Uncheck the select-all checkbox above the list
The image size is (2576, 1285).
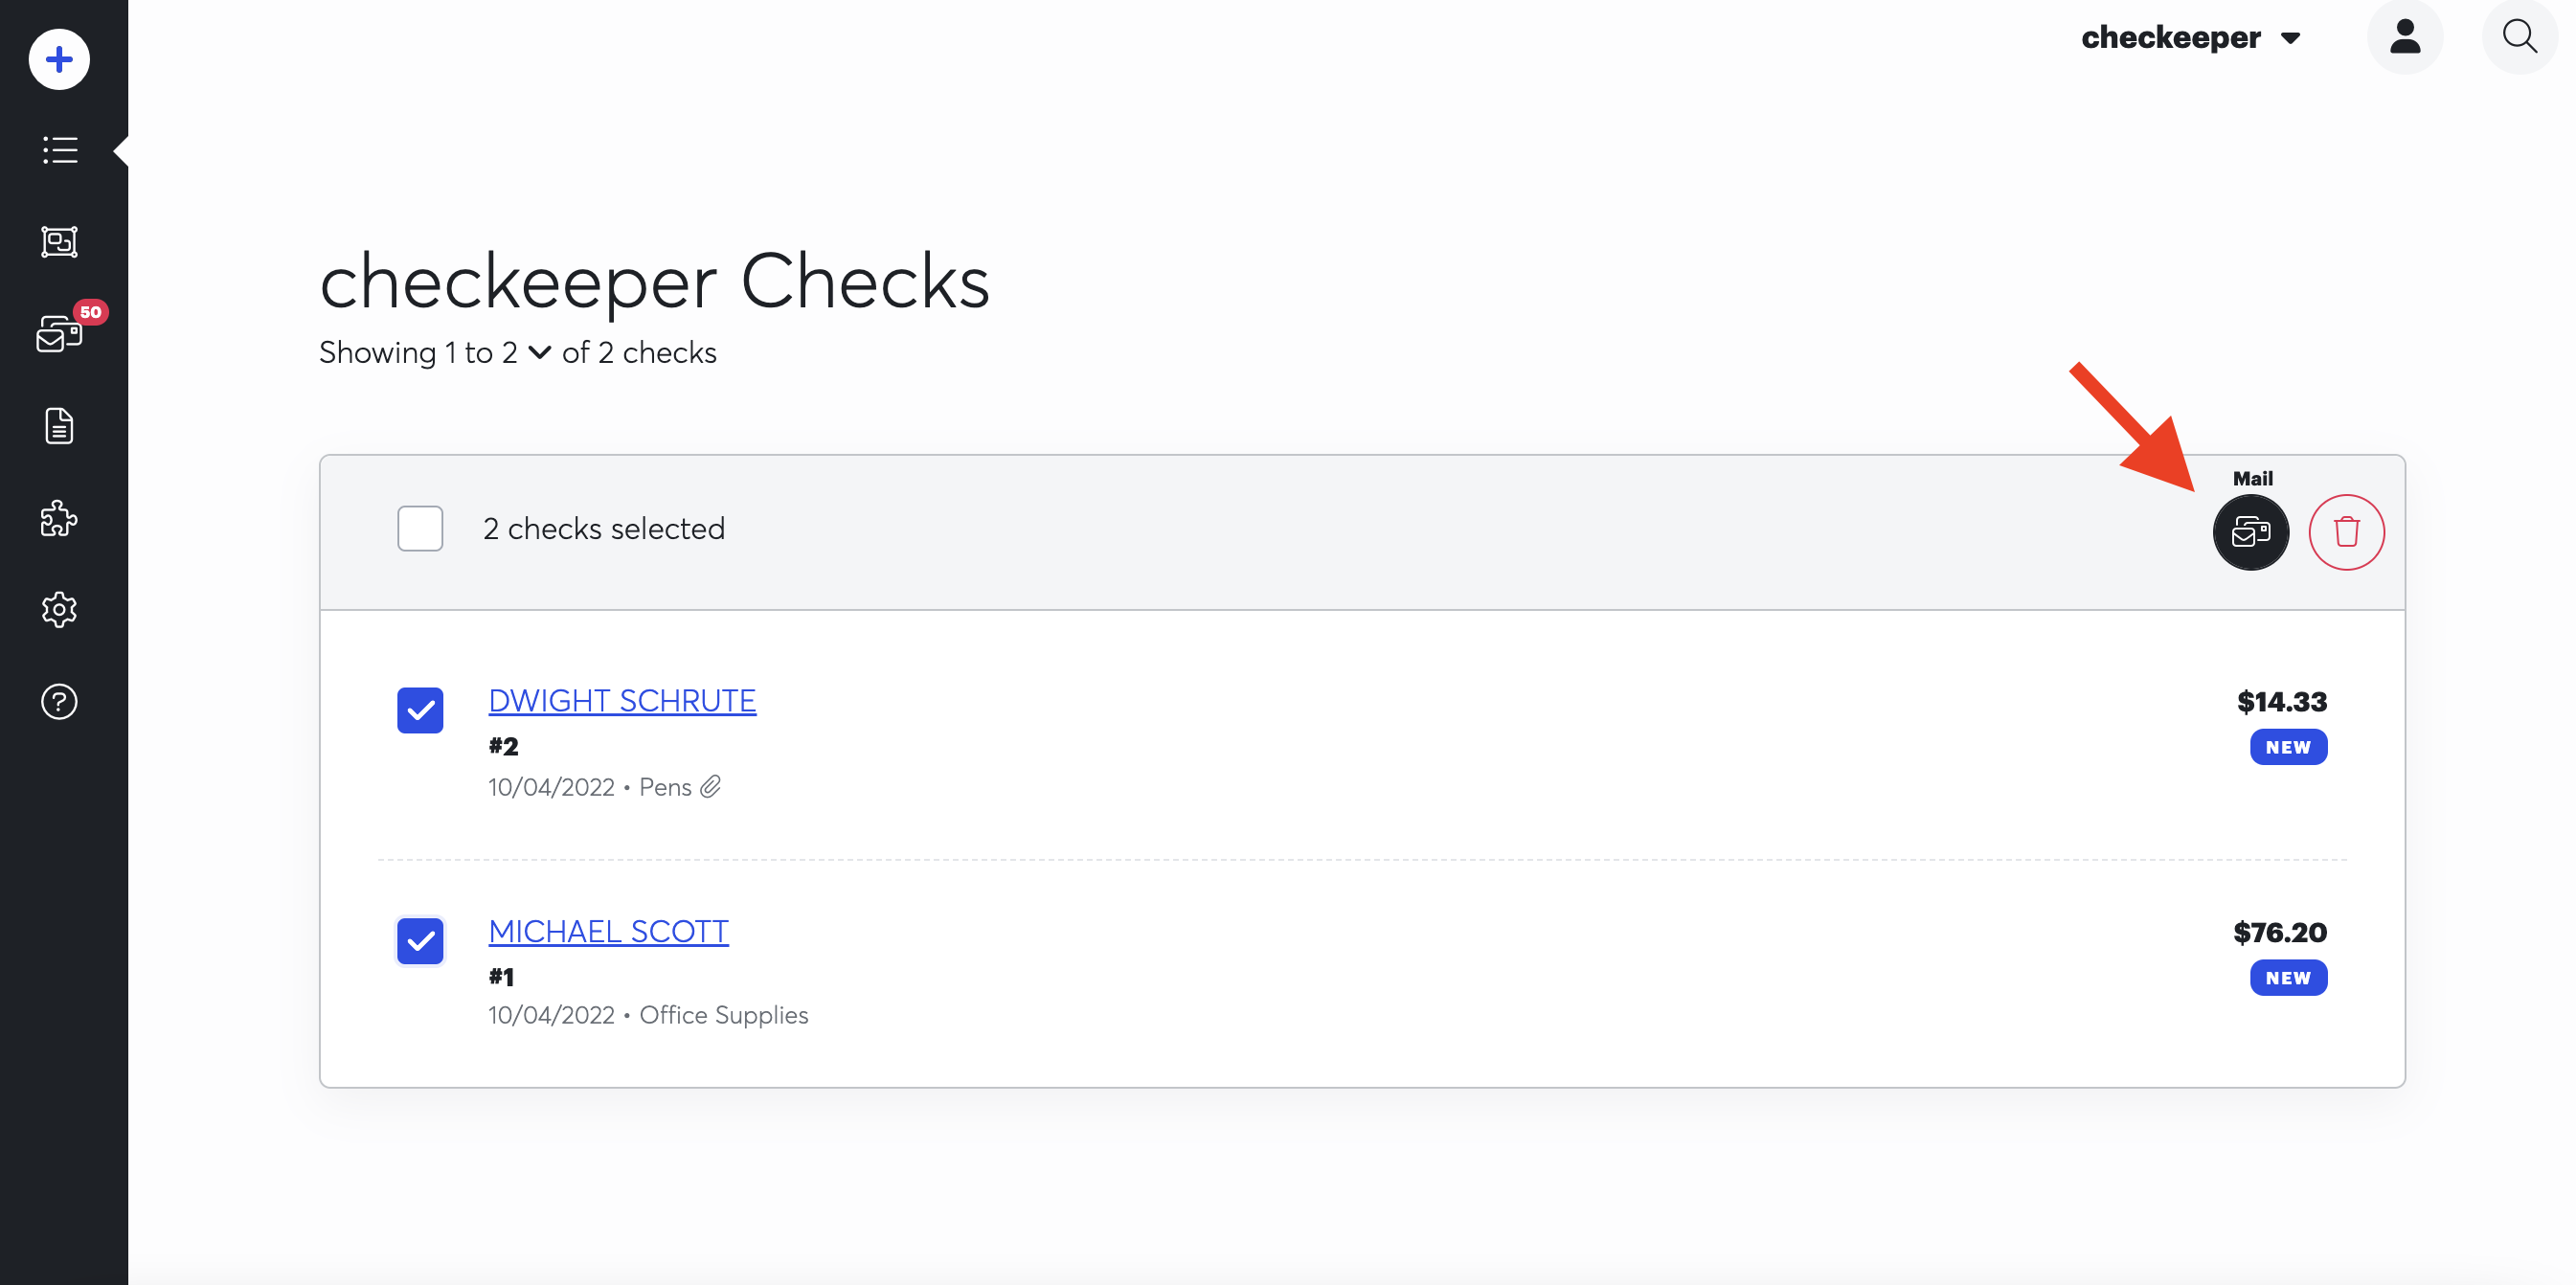tap(419, 528)
